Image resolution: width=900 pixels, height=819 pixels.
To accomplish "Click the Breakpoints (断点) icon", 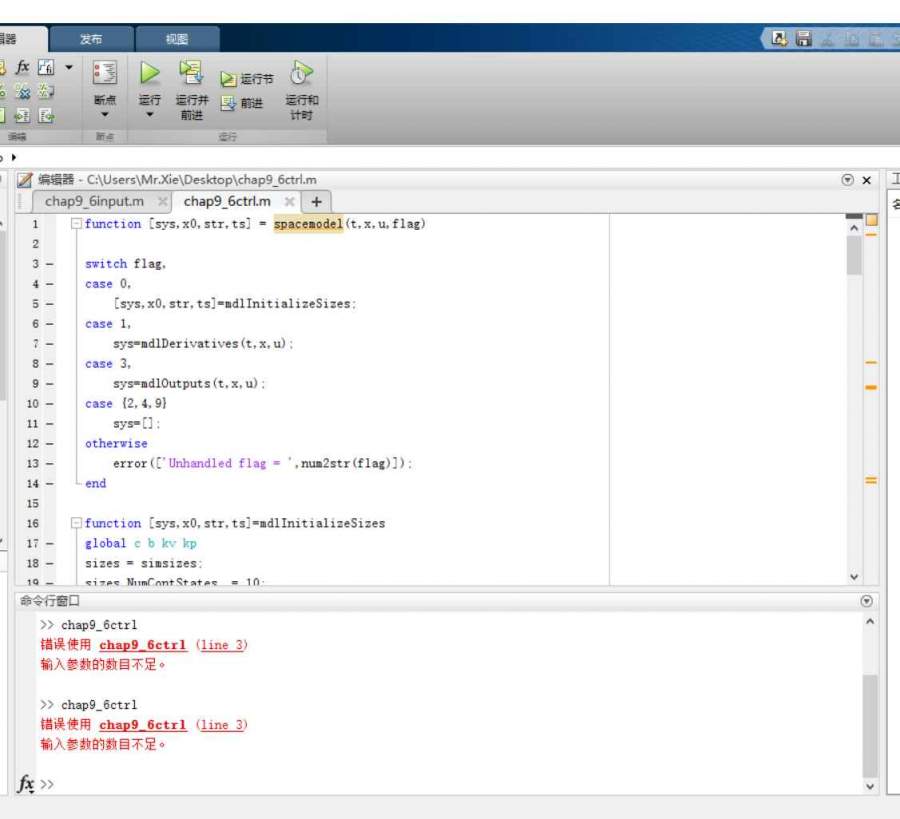I will [104, 73].
